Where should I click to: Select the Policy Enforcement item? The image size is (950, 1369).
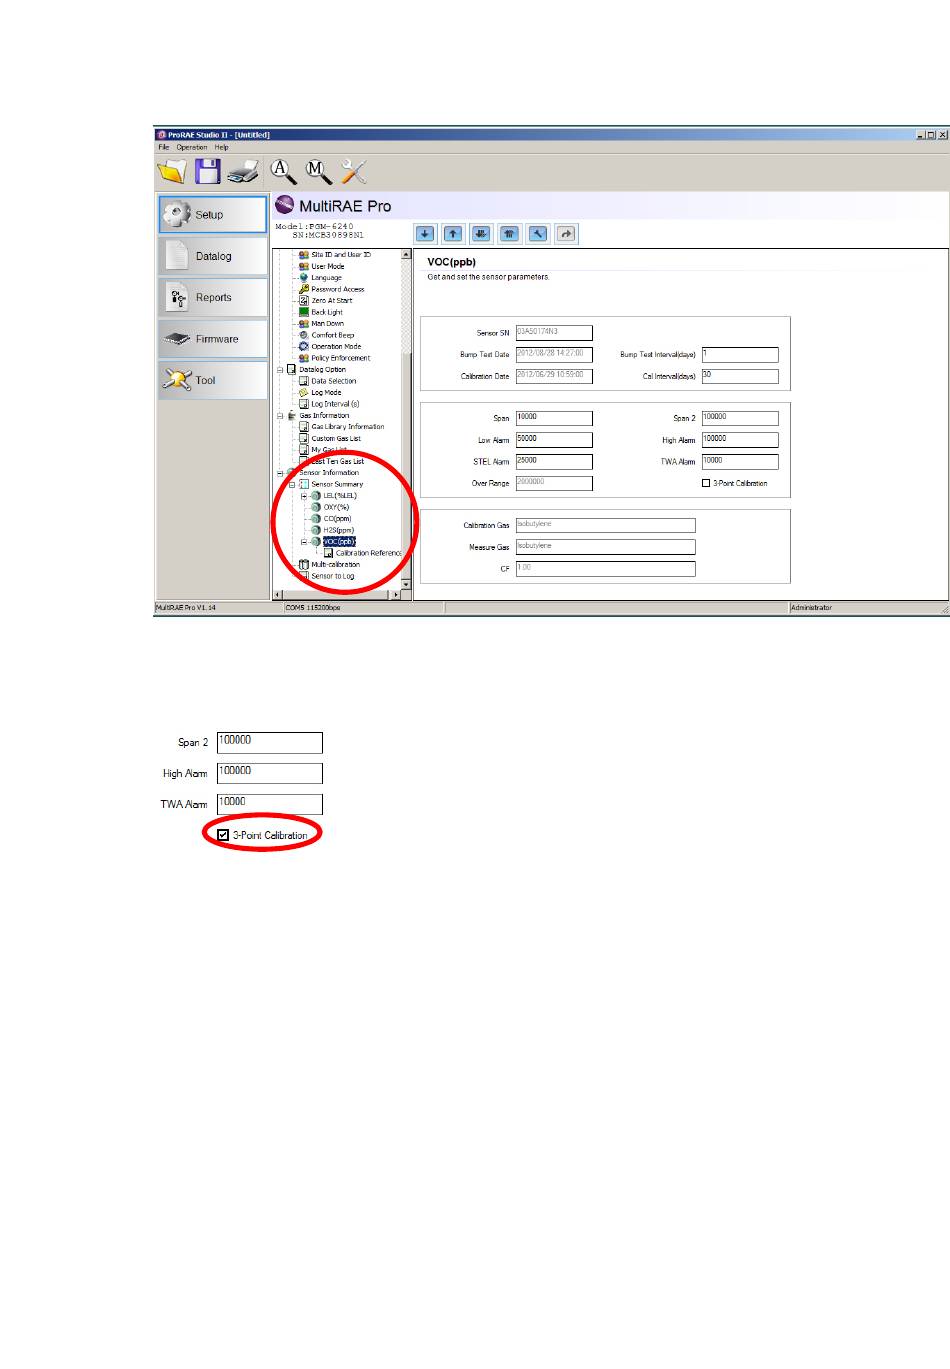(x=340, y=358)
